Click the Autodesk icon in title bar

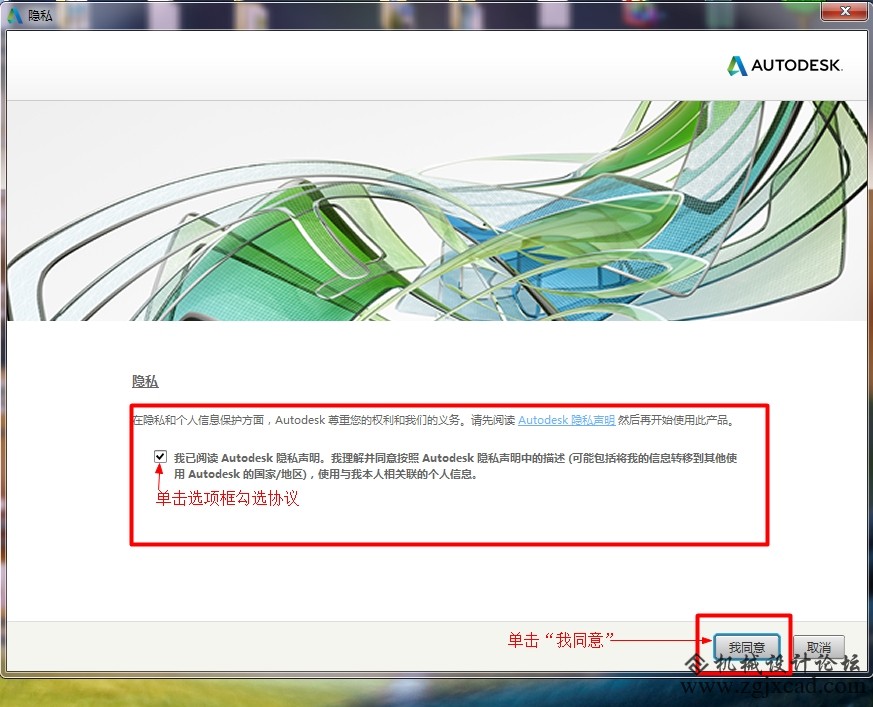[15, 15]
